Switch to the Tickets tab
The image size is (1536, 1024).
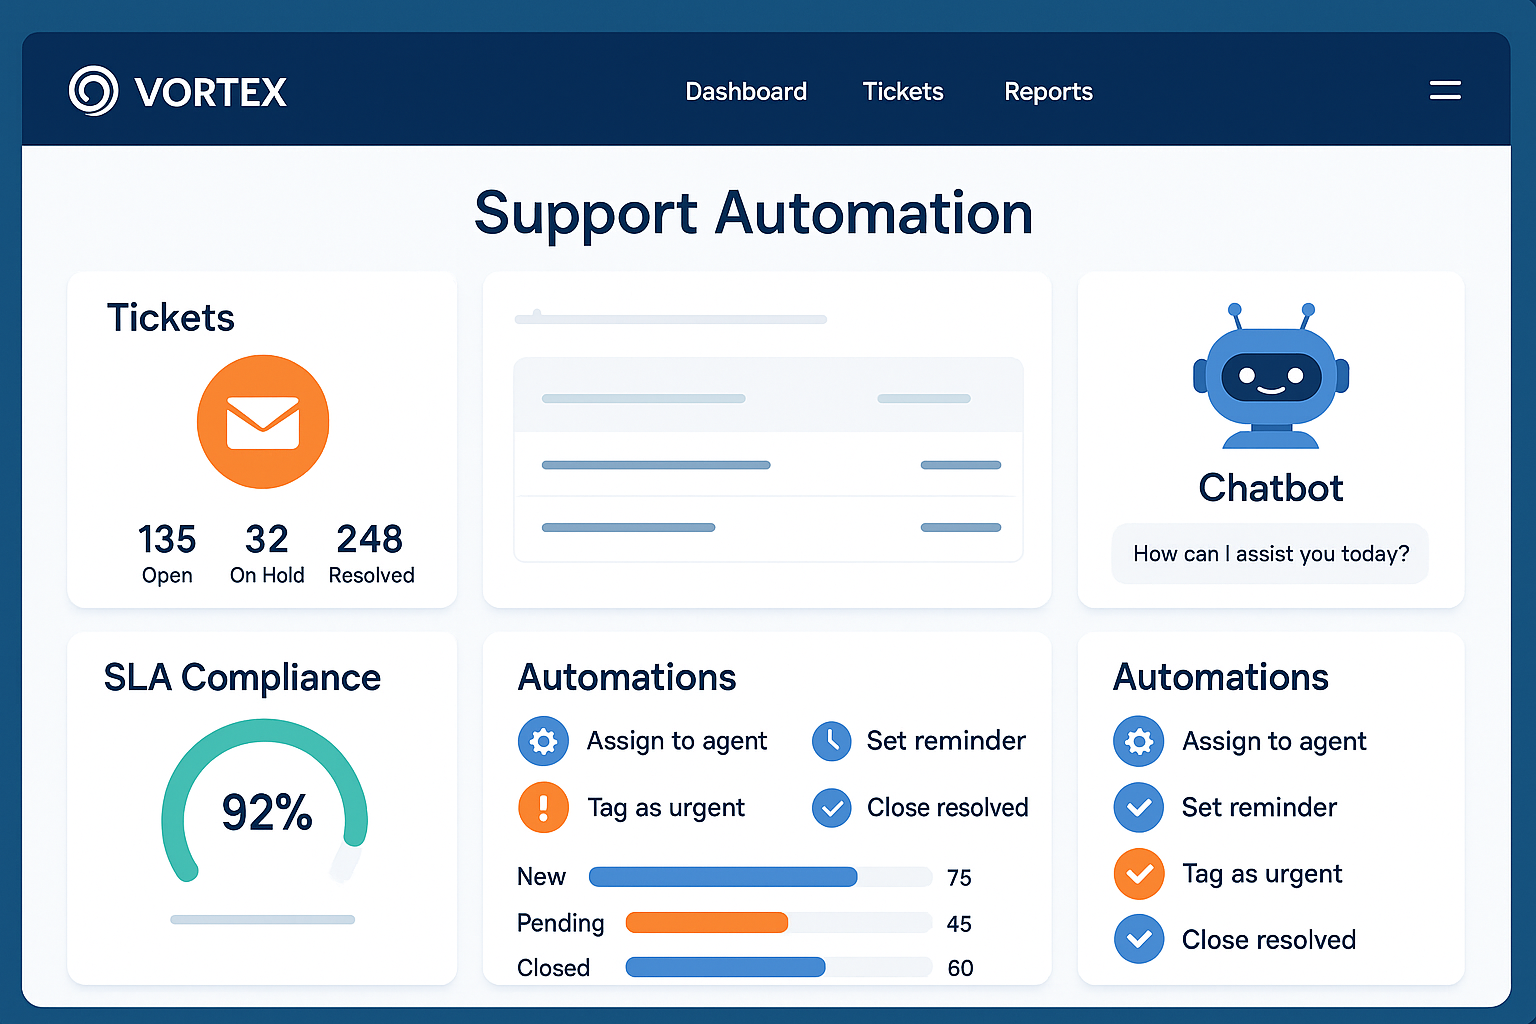point(902,91)
